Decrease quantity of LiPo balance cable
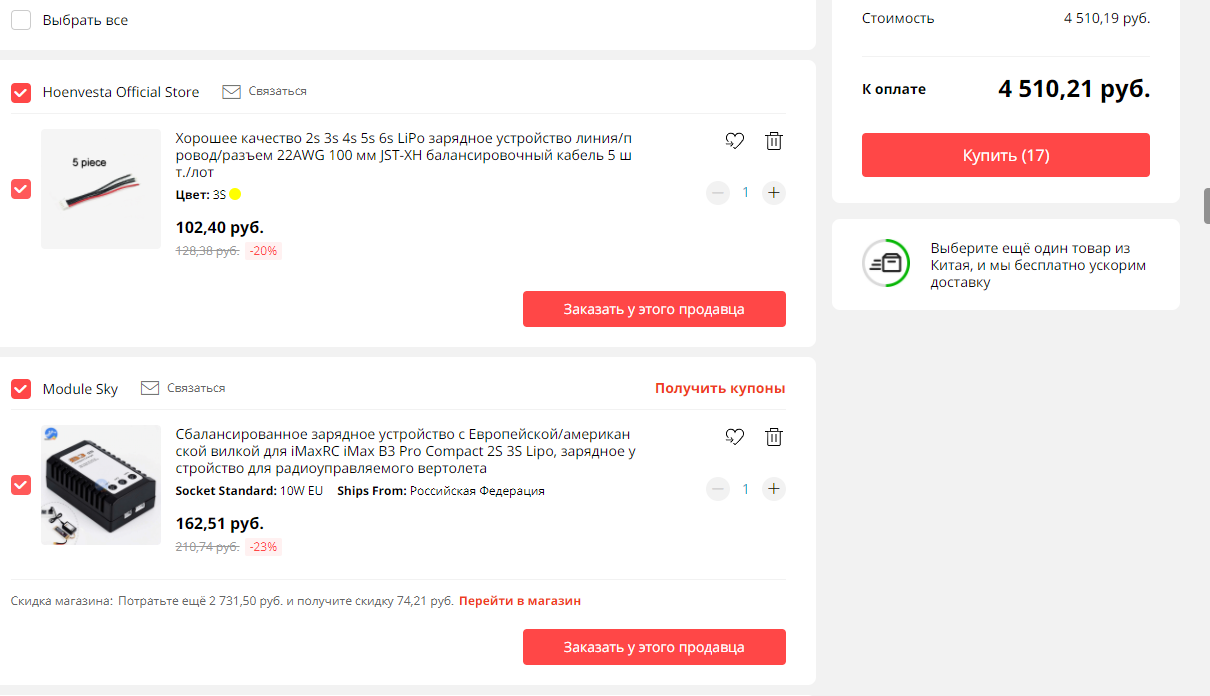This screenshot has width=1210, height=696. click(718, 193)
